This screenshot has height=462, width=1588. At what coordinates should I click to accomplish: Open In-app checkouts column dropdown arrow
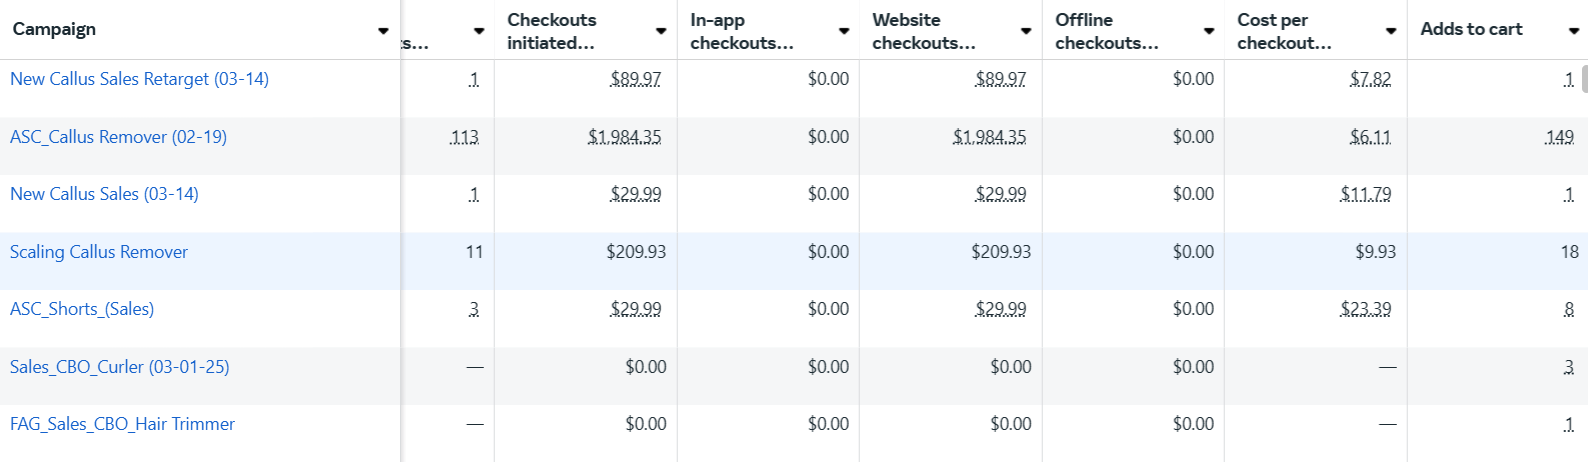[x=844, y=31]
